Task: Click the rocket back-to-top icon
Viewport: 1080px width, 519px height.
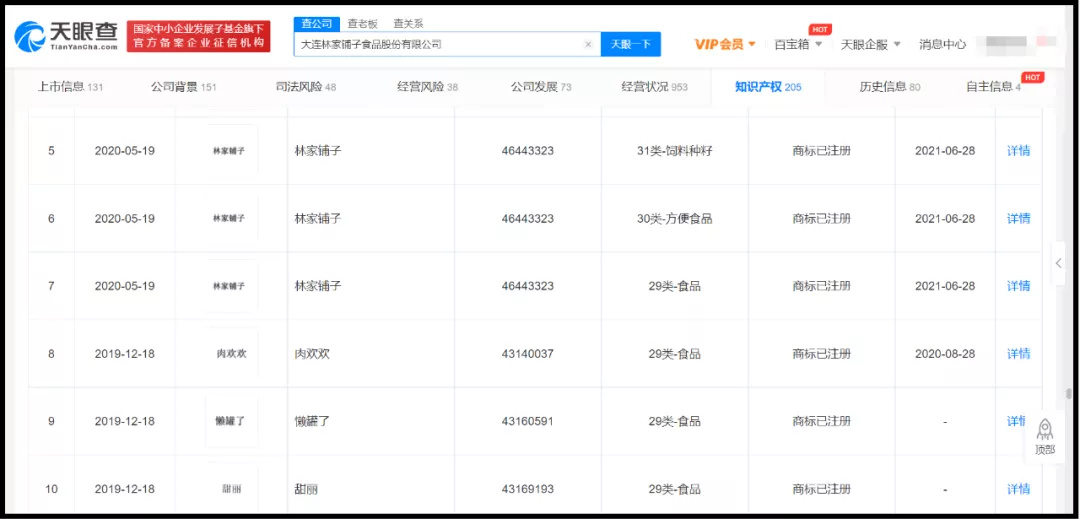Action: (1044, 429)
